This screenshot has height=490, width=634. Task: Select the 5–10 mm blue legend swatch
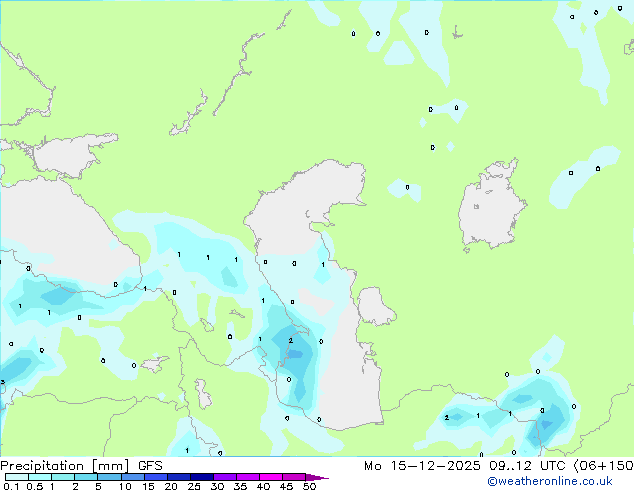pyautogui.click(x=109, y=477)
